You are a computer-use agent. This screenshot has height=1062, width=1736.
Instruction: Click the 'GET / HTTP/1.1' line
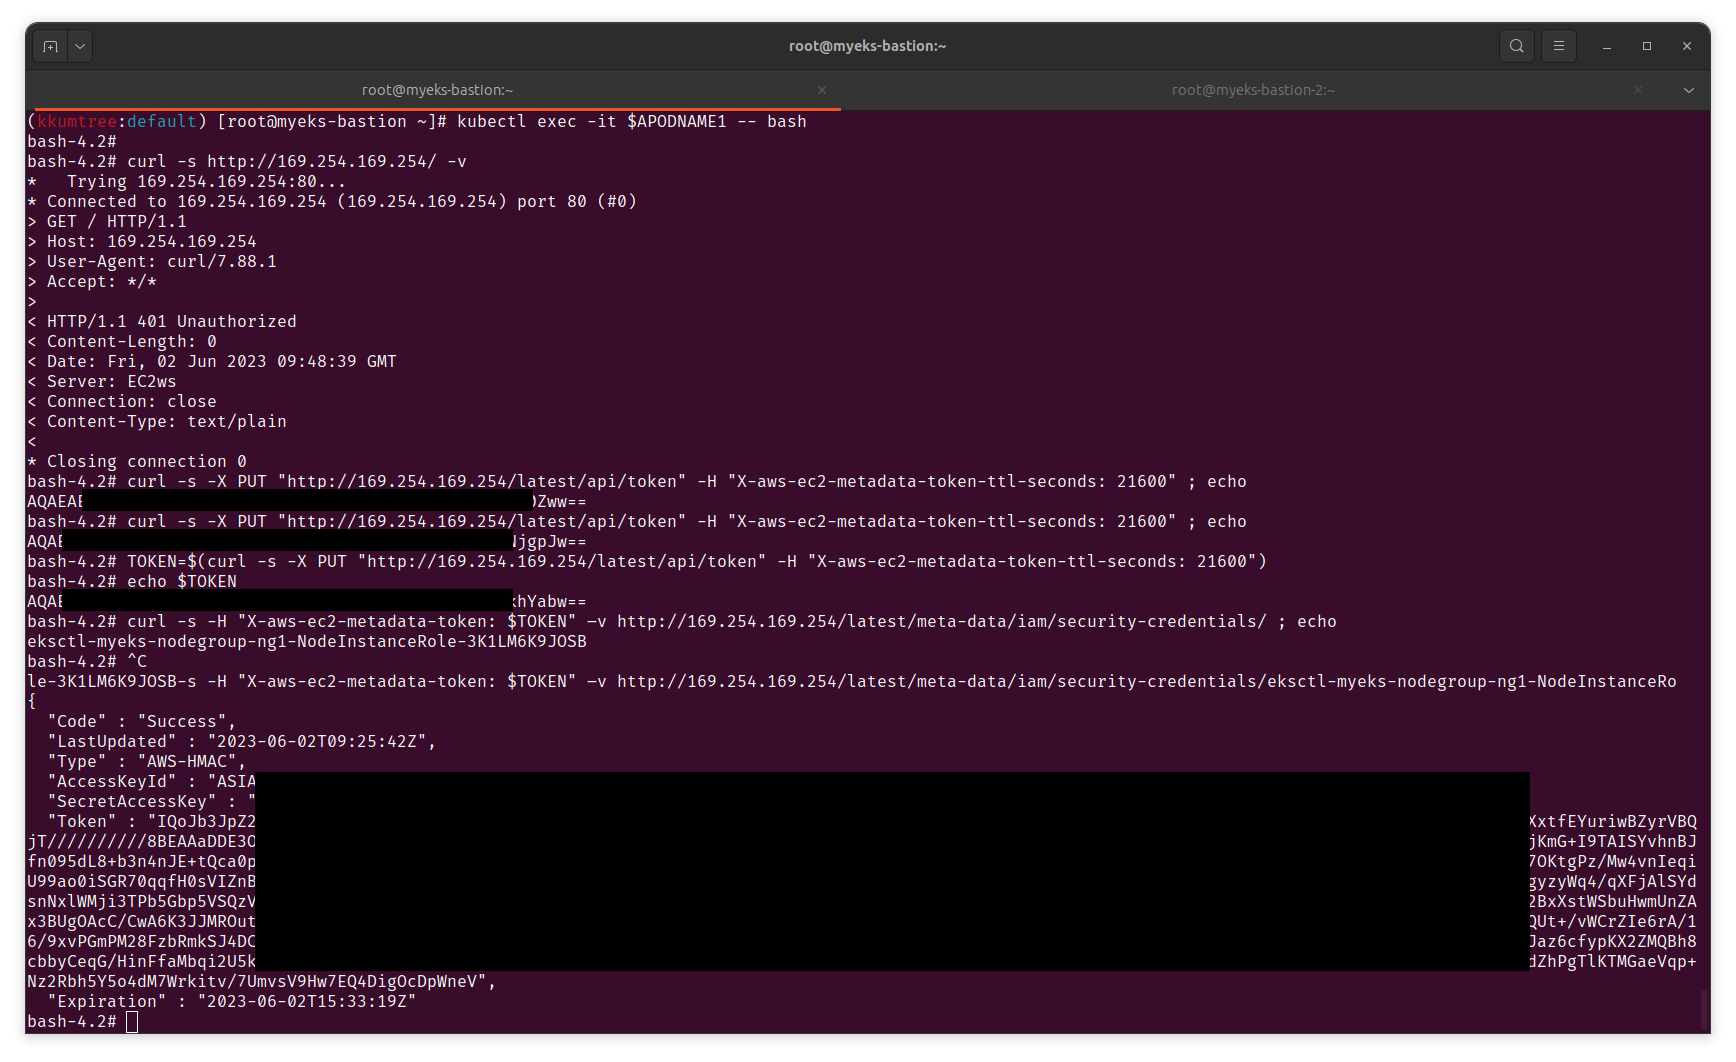[x=107, y=221]
